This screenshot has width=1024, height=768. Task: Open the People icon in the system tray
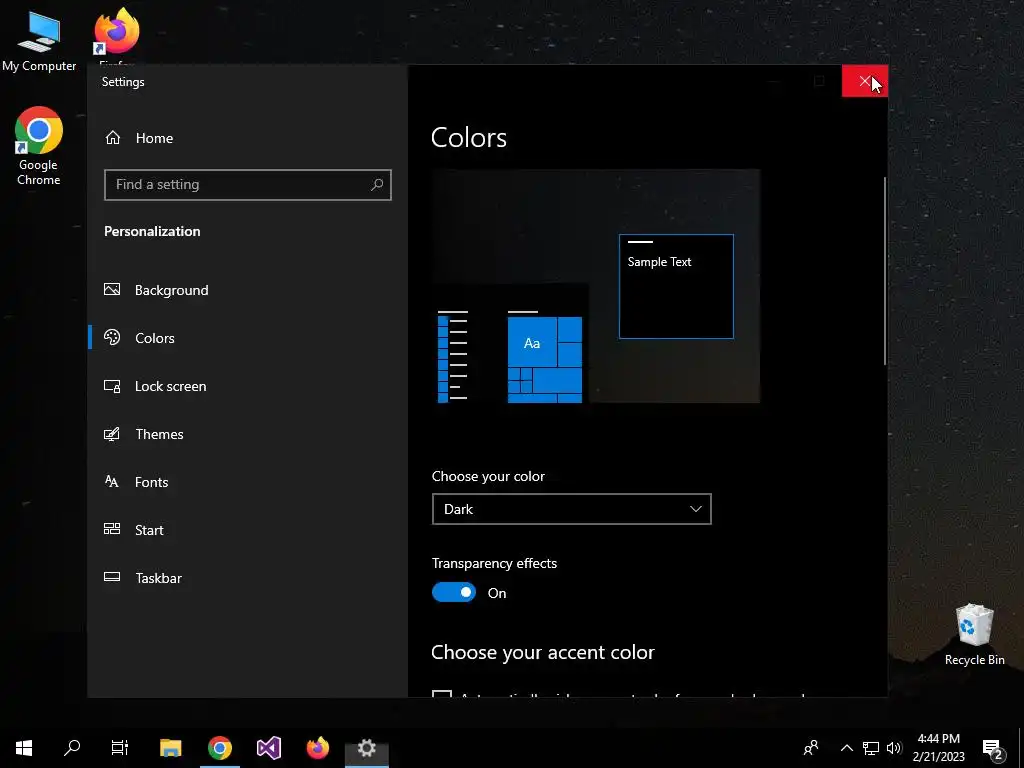tap(811, 748)
